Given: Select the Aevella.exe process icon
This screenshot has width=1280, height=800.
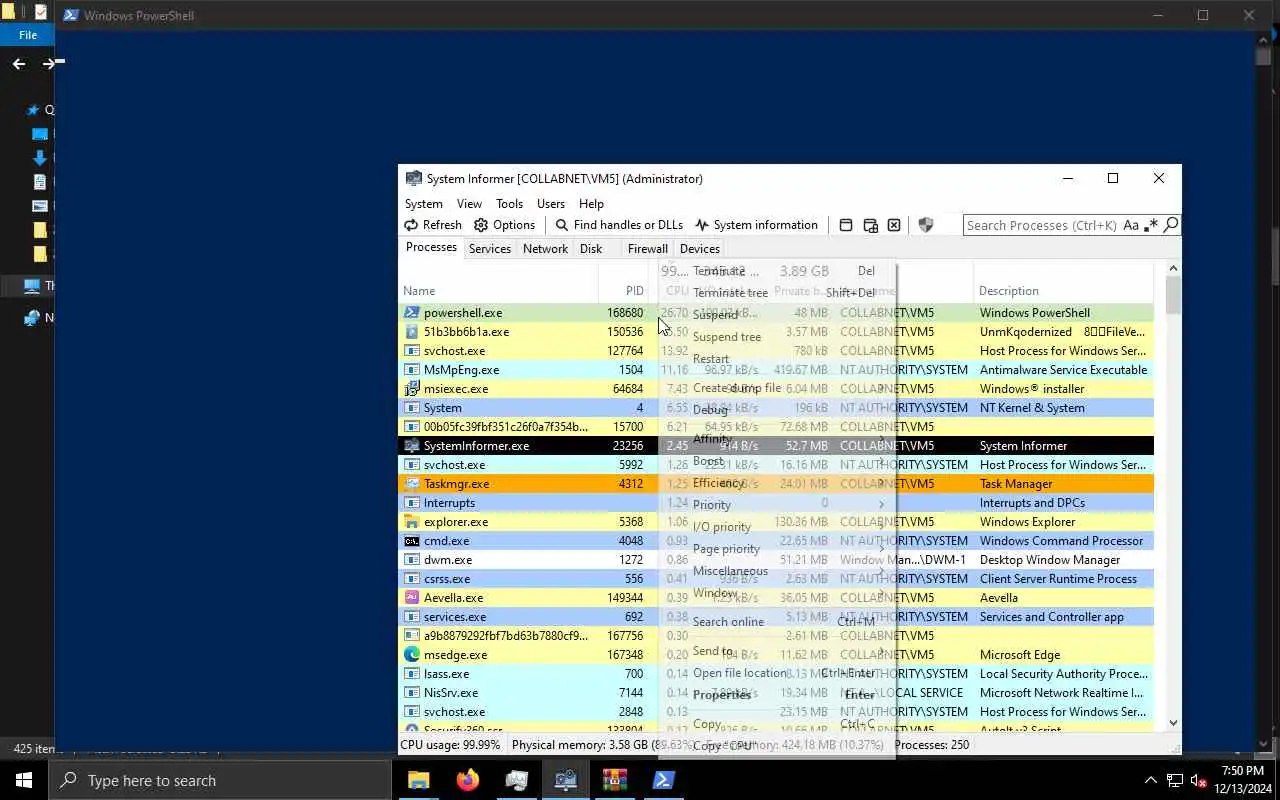Looking at the screenshot, I should coord(411,598).
